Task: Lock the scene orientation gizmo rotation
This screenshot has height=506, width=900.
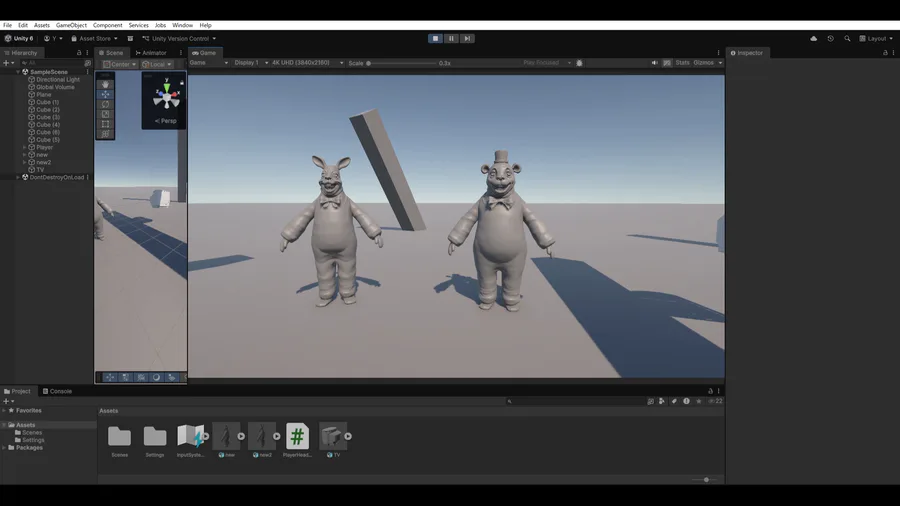Action: (x=181, y=83)
